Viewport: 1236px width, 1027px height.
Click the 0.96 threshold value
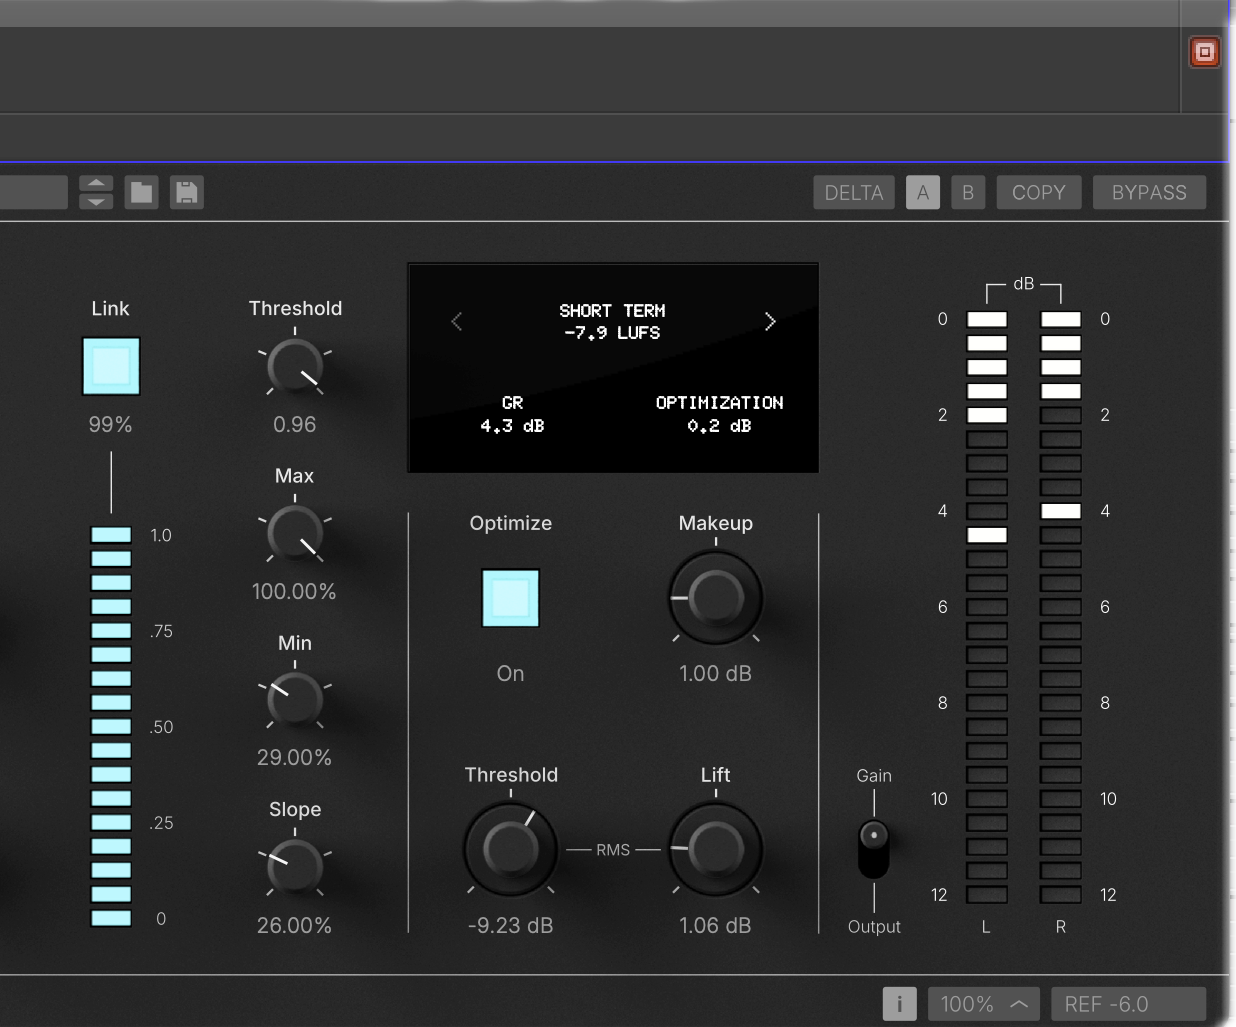point(295,425)
